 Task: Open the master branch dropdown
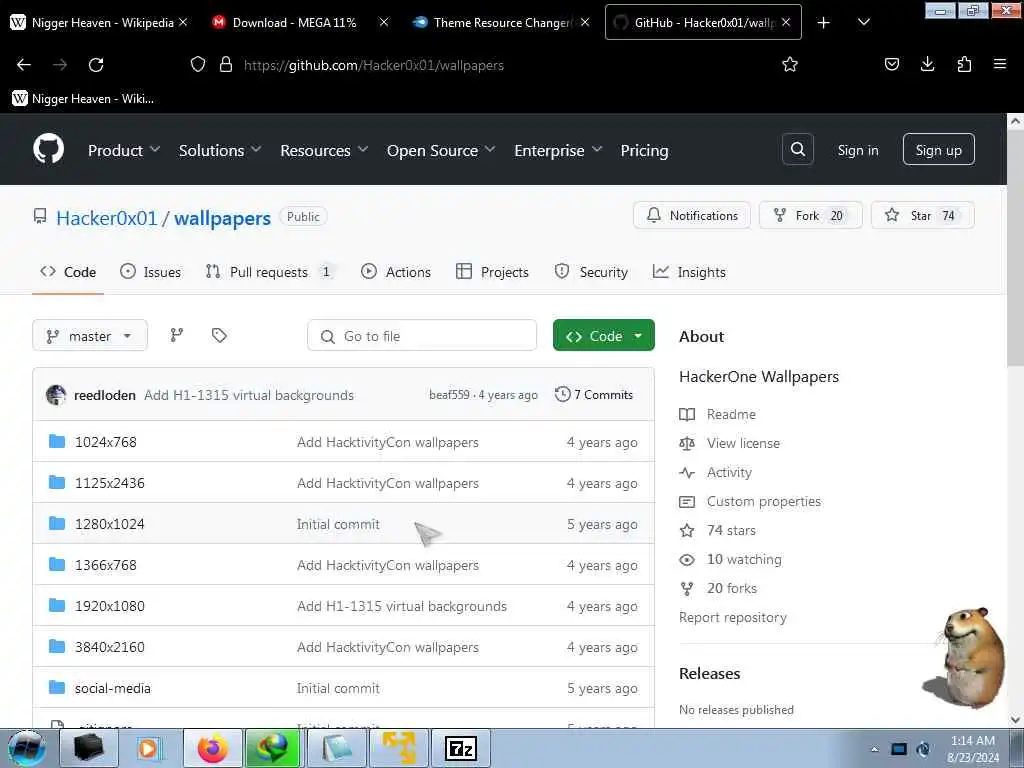89,336
